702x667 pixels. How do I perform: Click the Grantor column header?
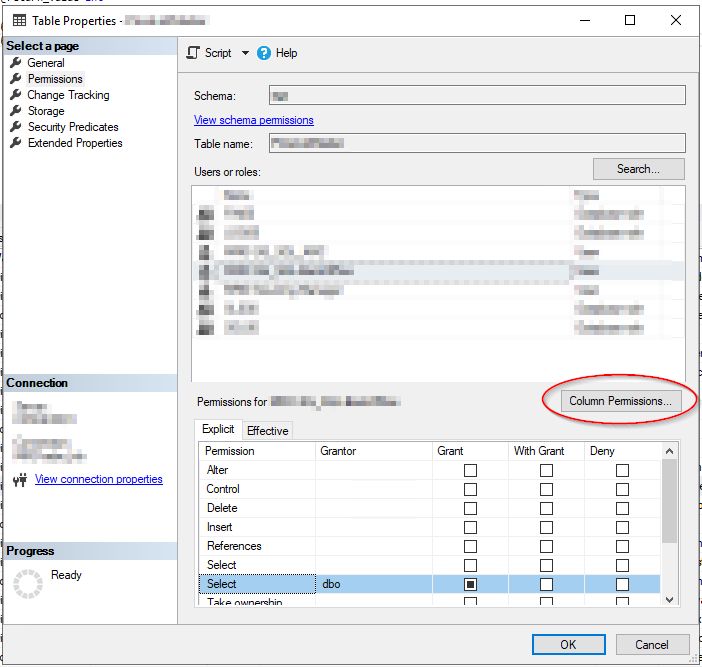tap(374, 451)
